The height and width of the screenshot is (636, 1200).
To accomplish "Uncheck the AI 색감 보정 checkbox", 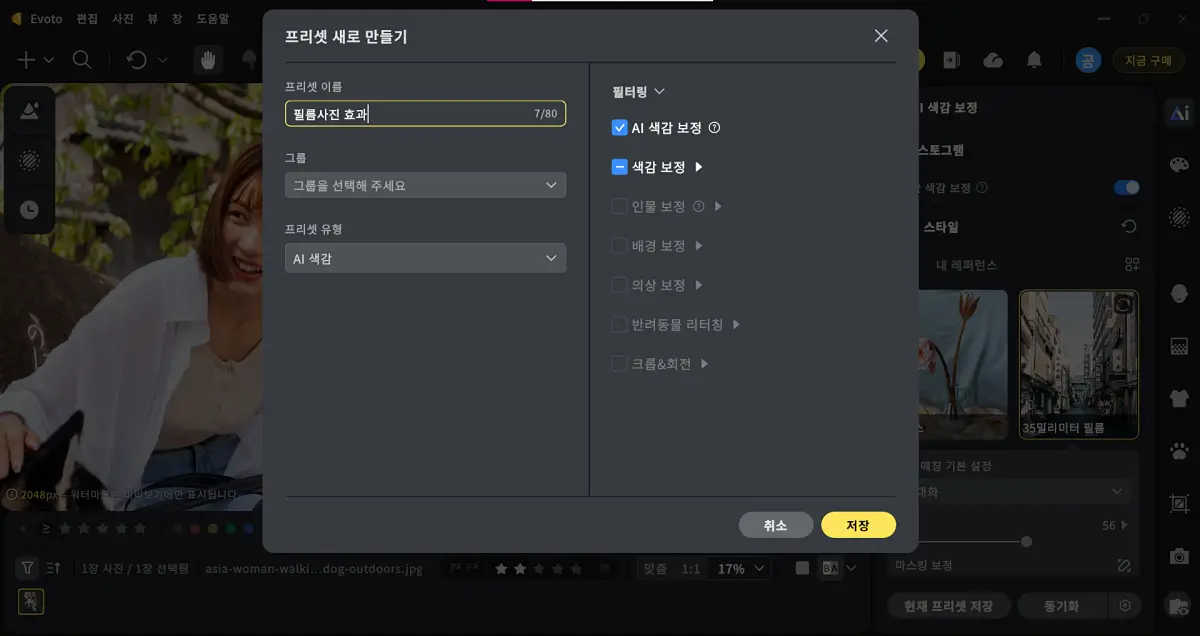I will coord(619,128).
